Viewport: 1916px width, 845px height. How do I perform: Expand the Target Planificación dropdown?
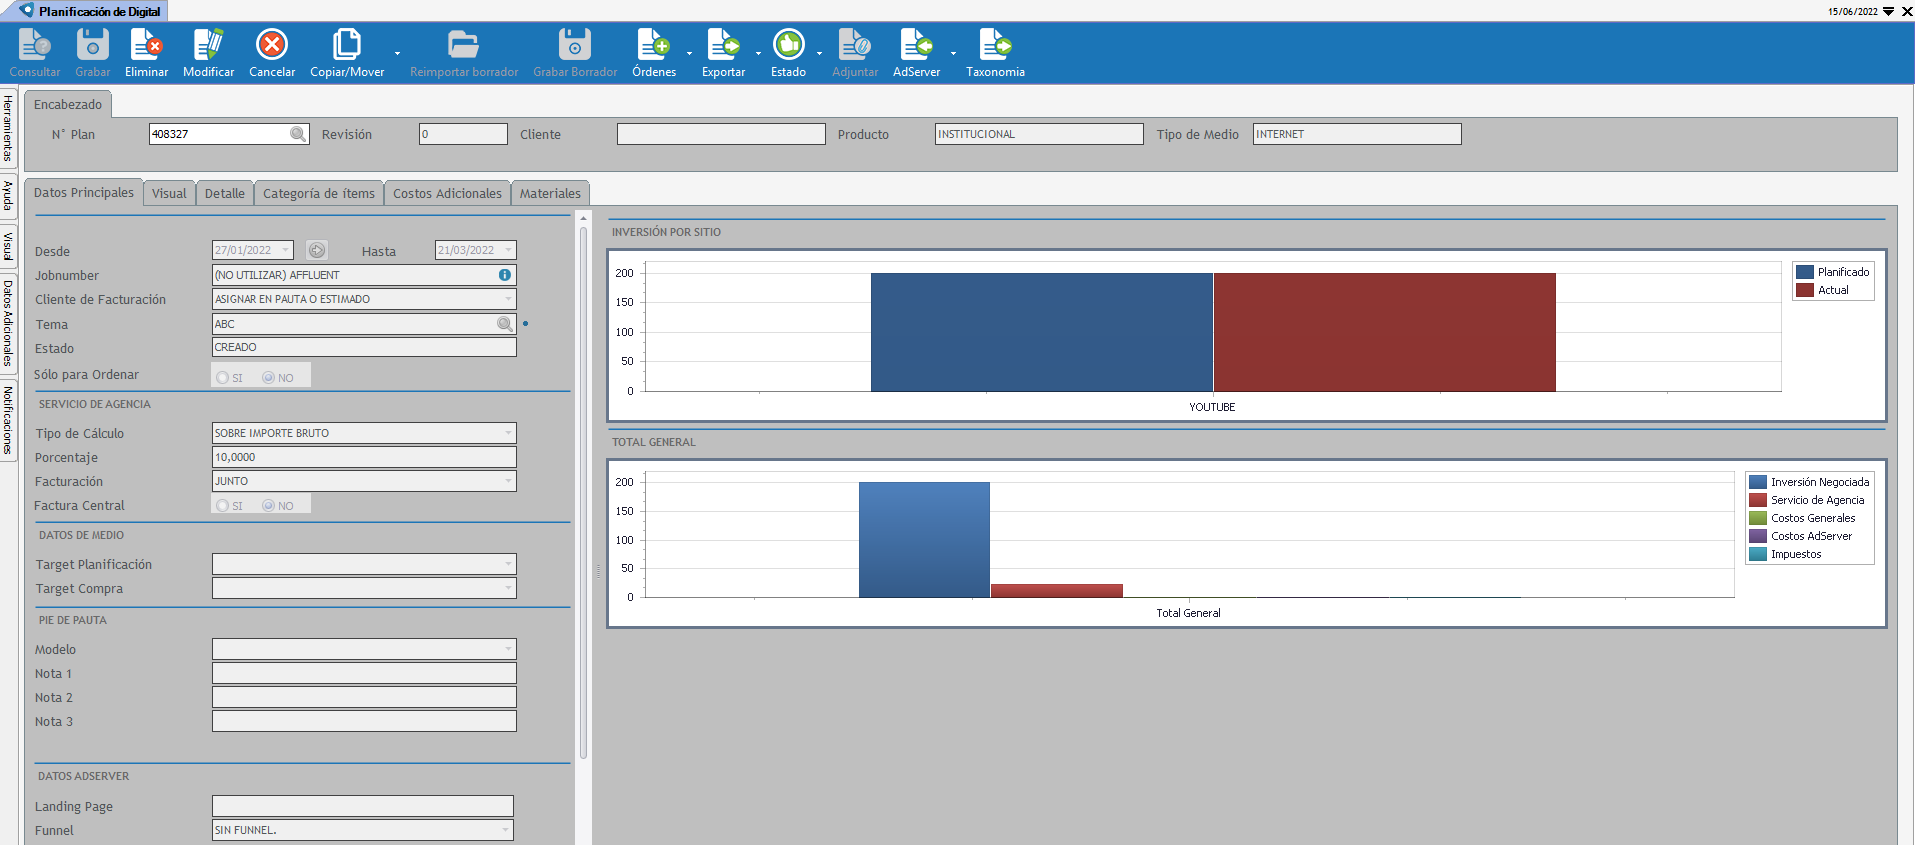508,564
